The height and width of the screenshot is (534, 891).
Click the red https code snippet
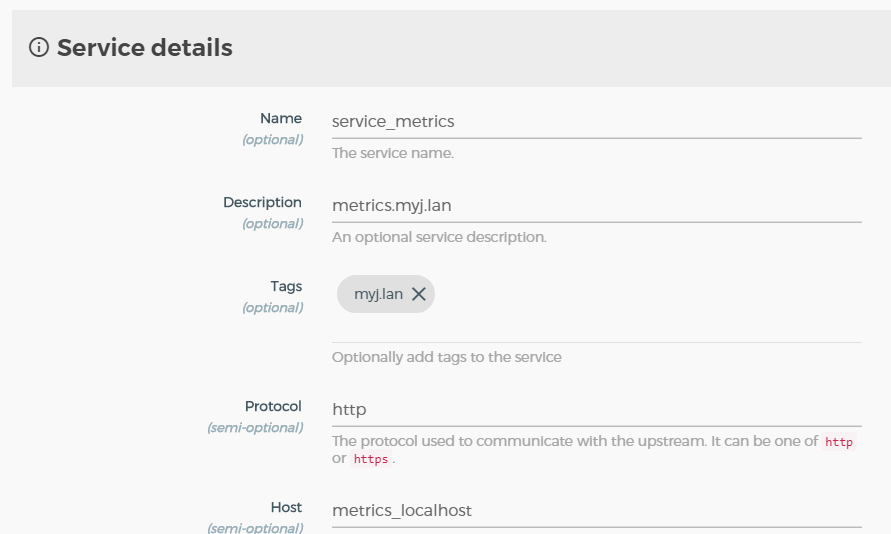[370, 459]
